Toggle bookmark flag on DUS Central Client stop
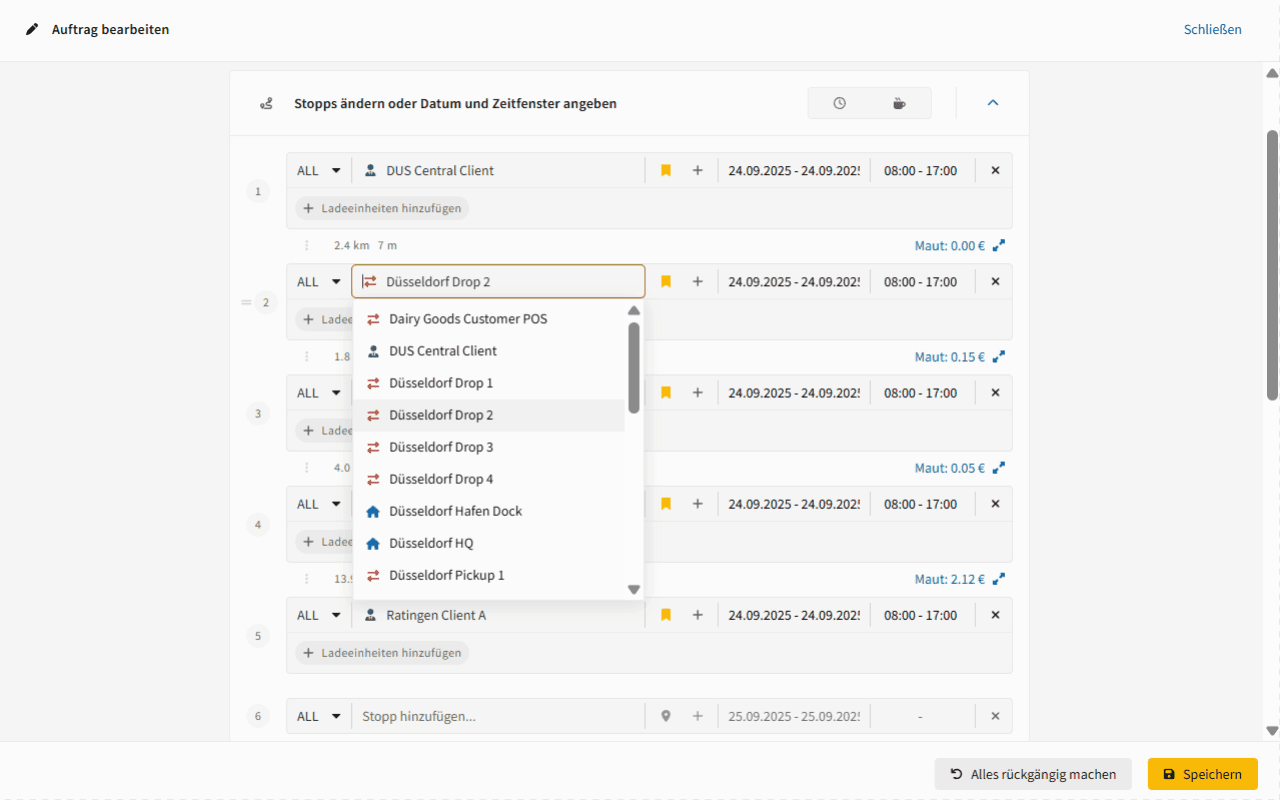The width and height of the screenshot is (1280, 800). point(666,171)
